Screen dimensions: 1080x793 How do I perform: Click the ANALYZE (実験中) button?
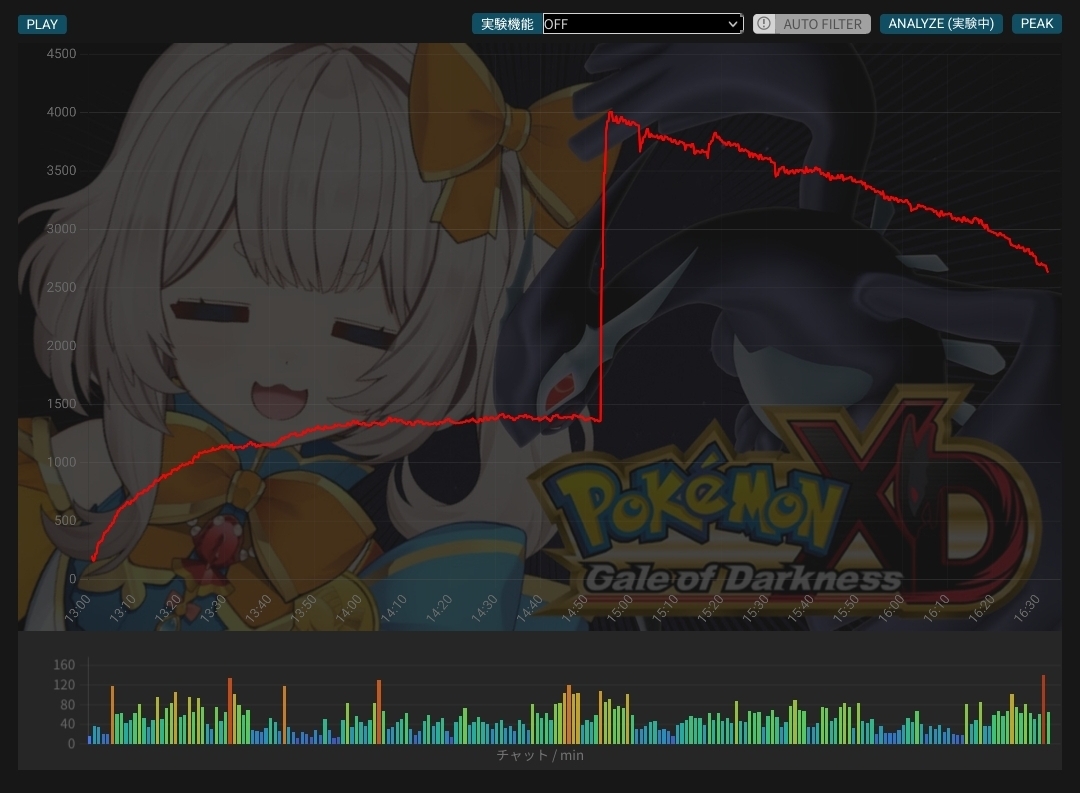click(941, 24)
